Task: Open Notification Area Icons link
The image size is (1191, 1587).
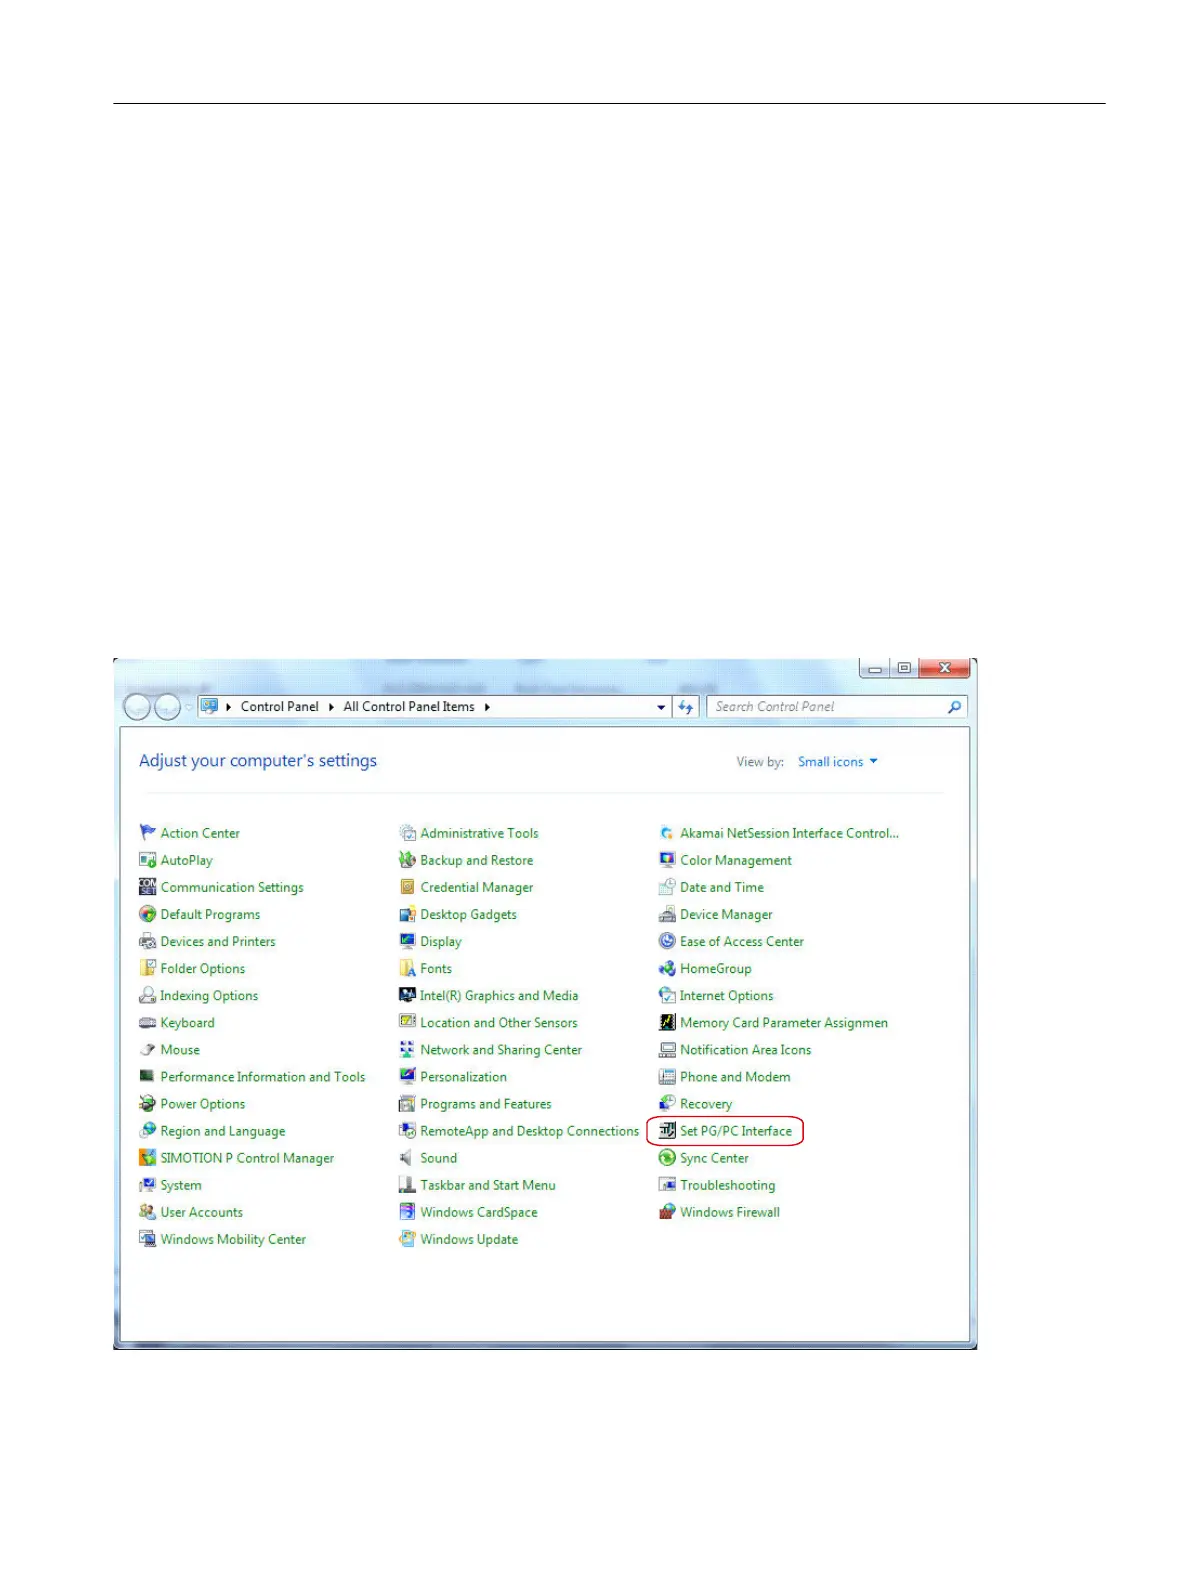Action: point(746,1049)
